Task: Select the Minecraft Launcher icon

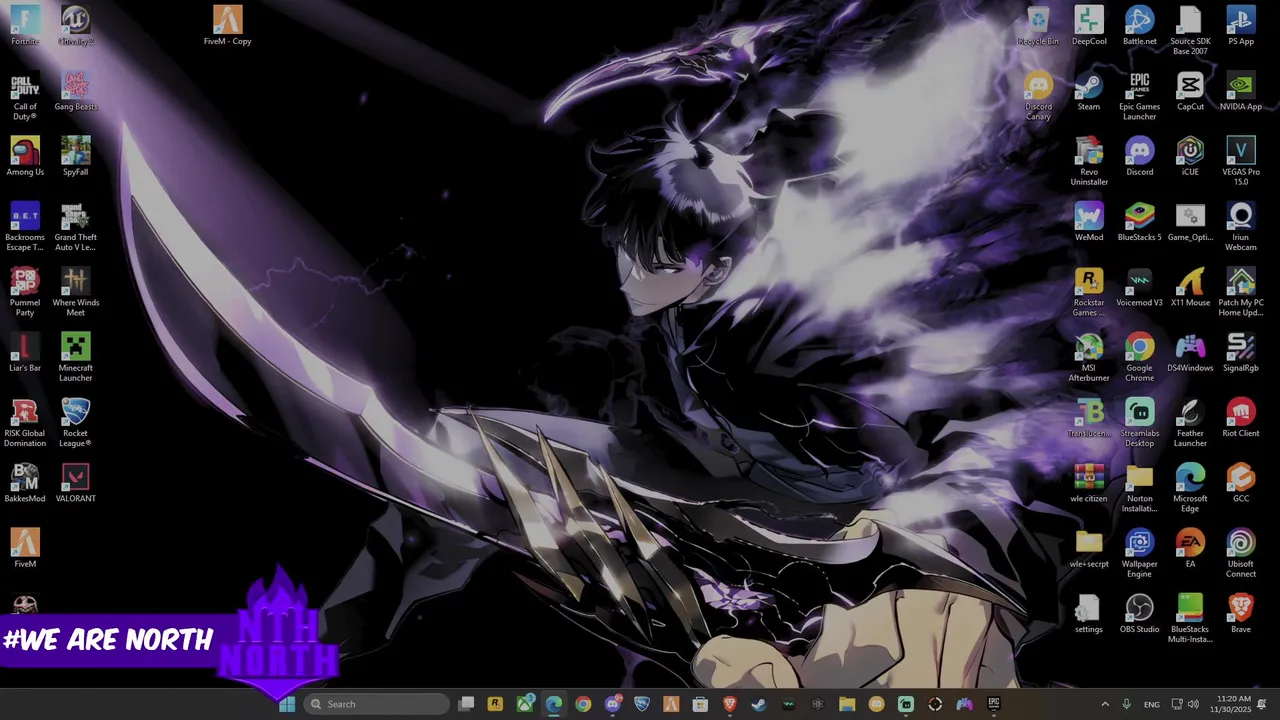Action: [x=76, y=357]
